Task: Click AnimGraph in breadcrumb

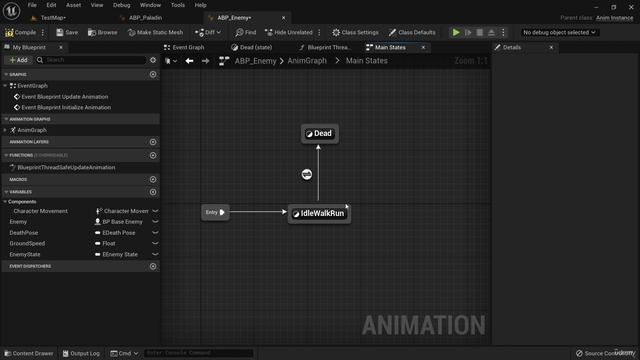Action: [x=307, y=61]
